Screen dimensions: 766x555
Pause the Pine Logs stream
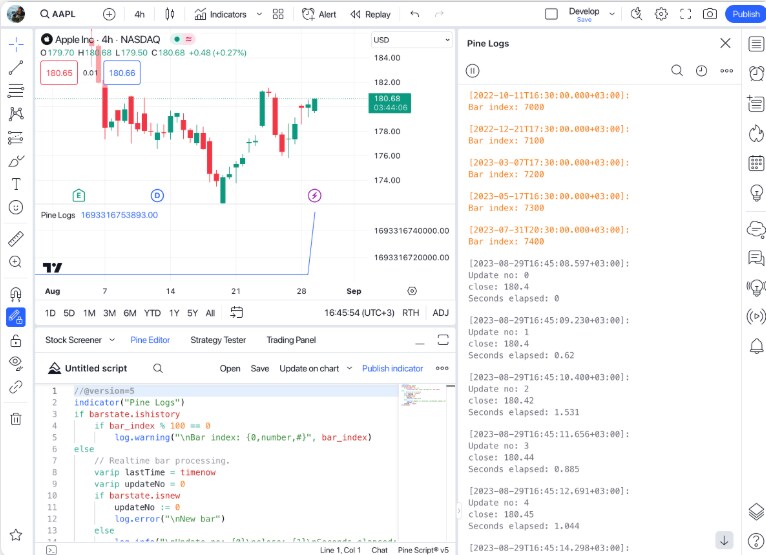(x=472, y=71)
